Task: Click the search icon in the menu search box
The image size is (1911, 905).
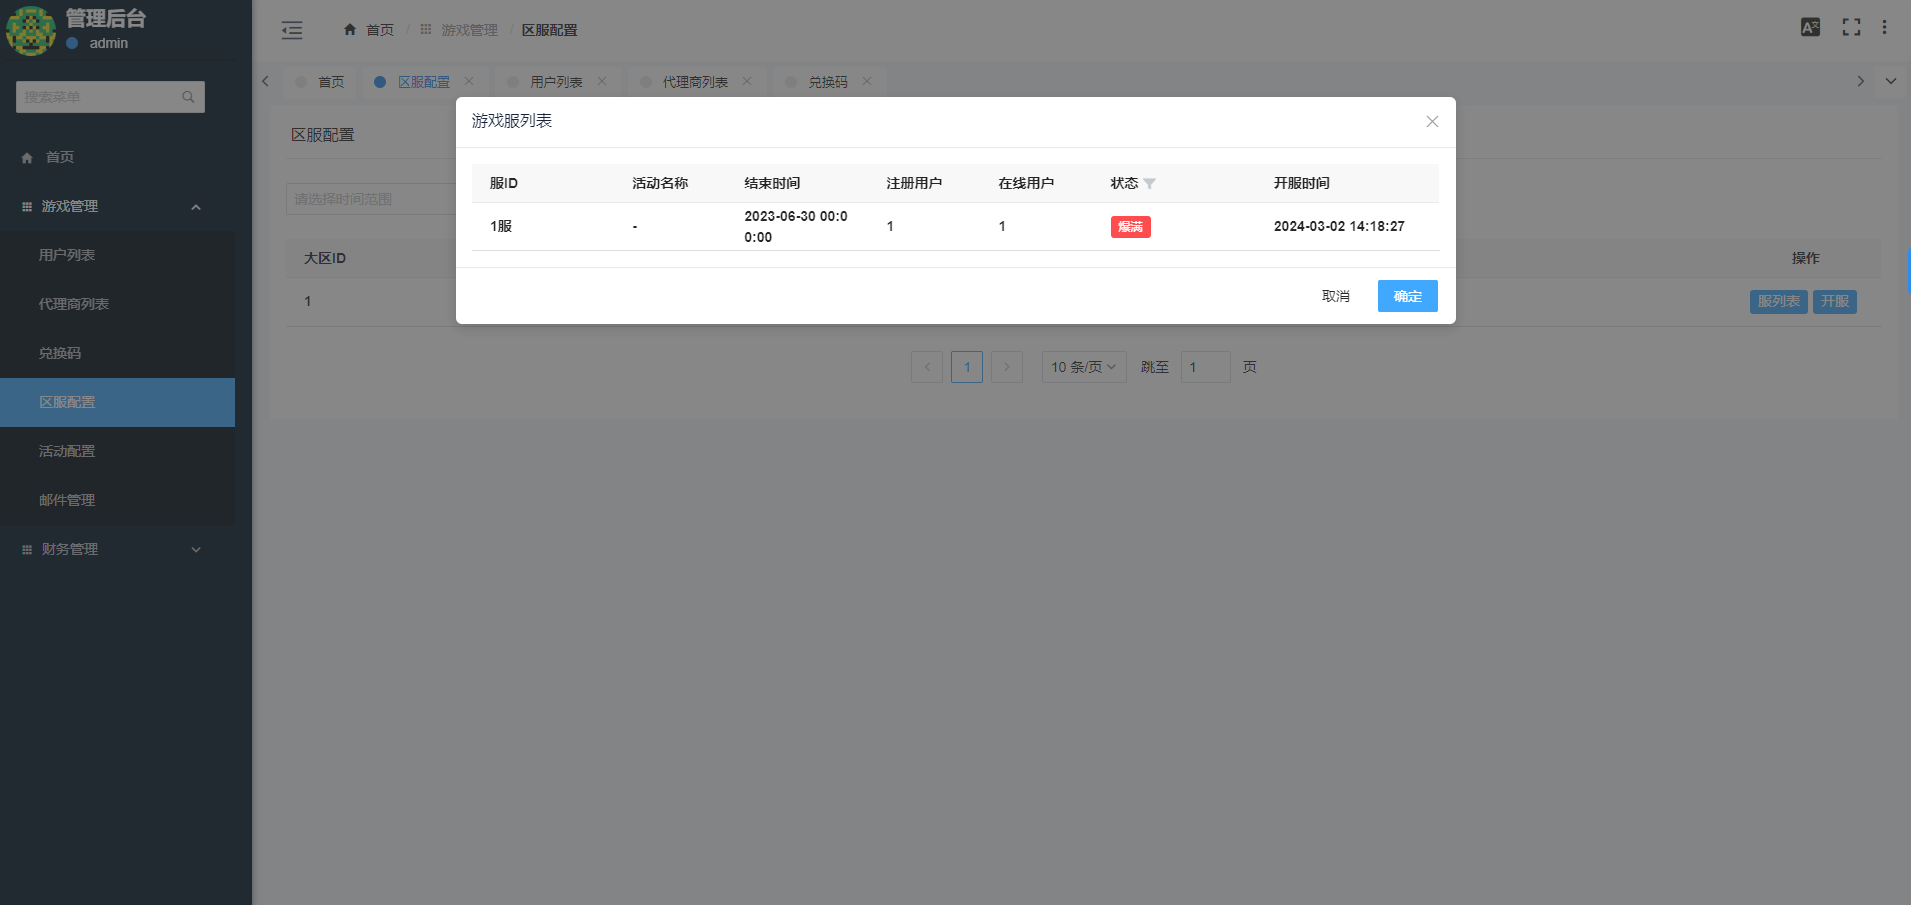Action: [x=188, y=96]
